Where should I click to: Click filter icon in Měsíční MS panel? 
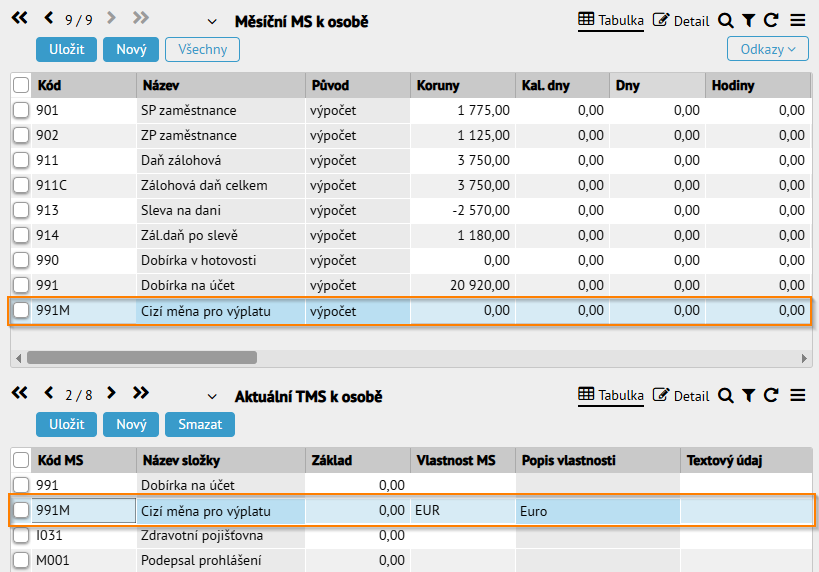click(748, 21)
